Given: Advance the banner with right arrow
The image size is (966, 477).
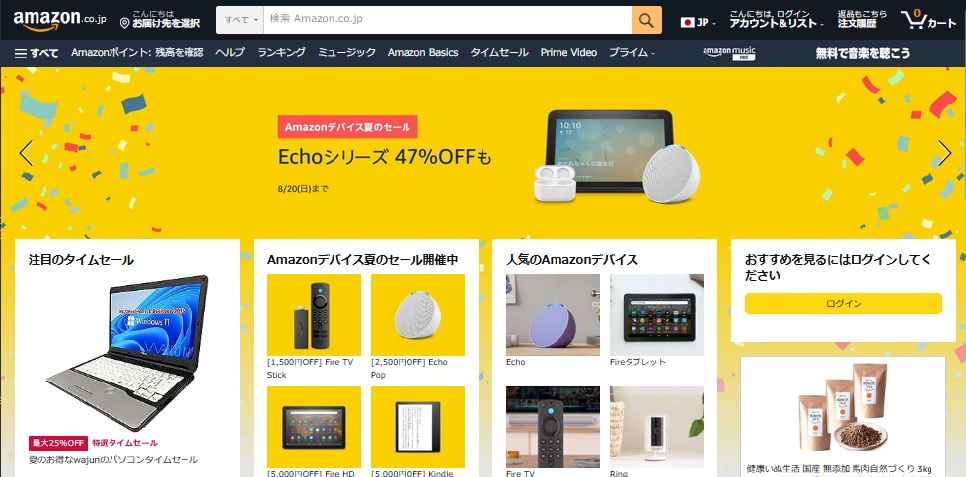Looking at the screenshot, I should (x=944, y=153).
